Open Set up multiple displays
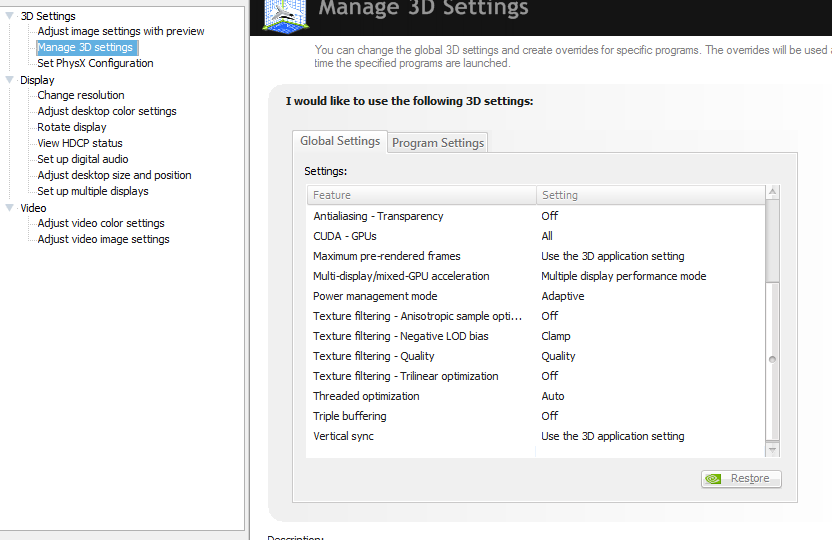This screenshot has width=832, height=540. click(93, 190)
